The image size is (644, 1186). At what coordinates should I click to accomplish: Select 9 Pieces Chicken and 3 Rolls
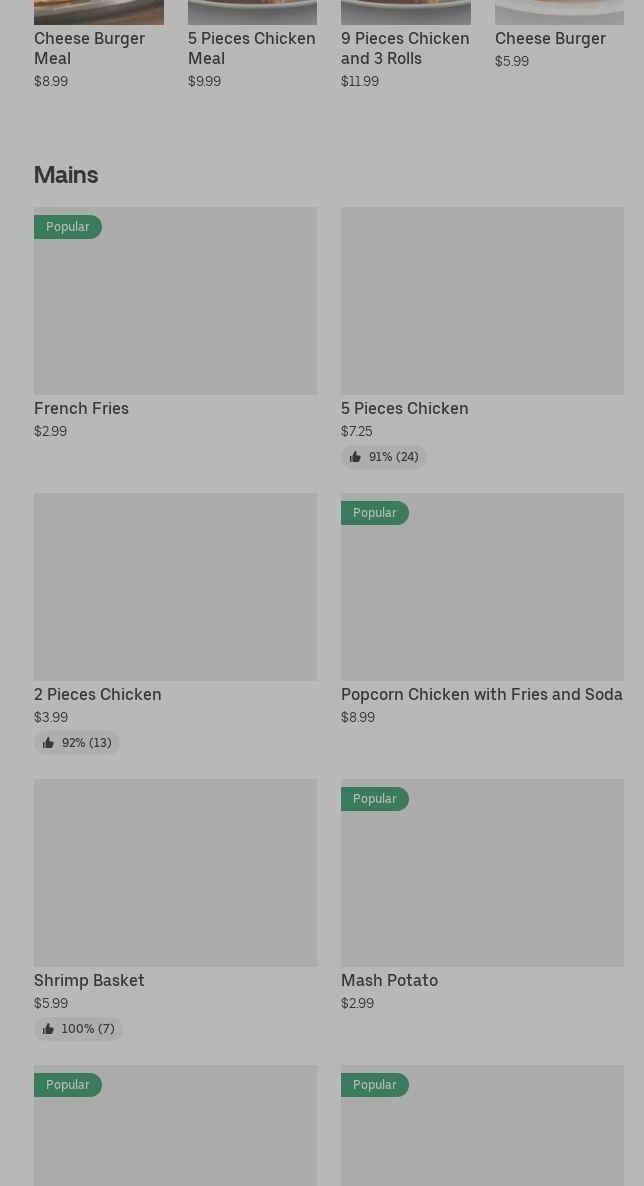405,48
